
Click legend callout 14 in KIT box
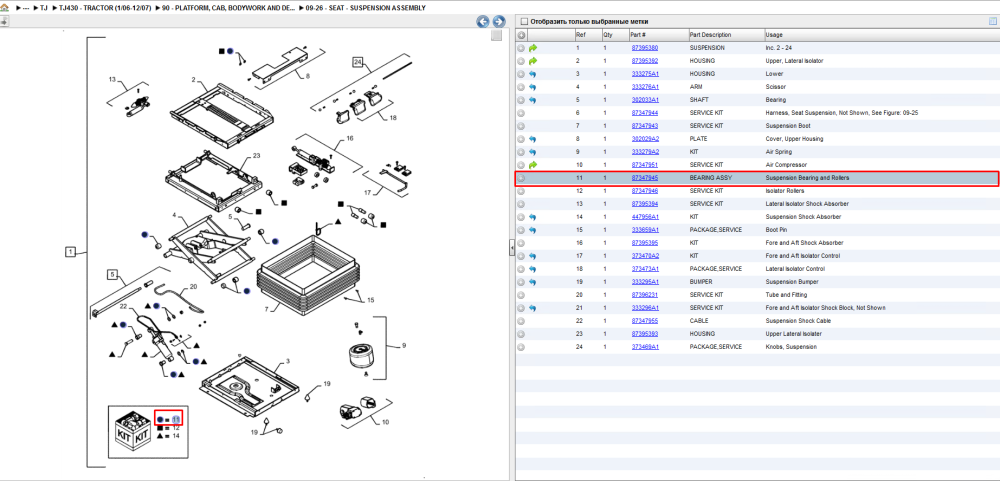175,436
